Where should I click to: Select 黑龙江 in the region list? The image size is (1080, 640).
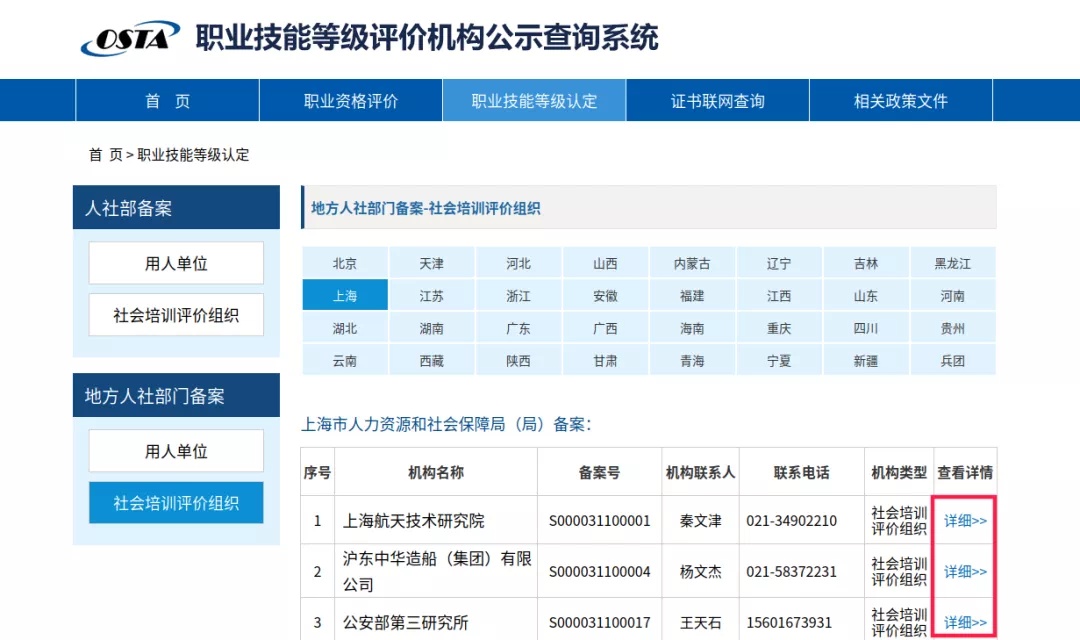click(x=952, y=264)
